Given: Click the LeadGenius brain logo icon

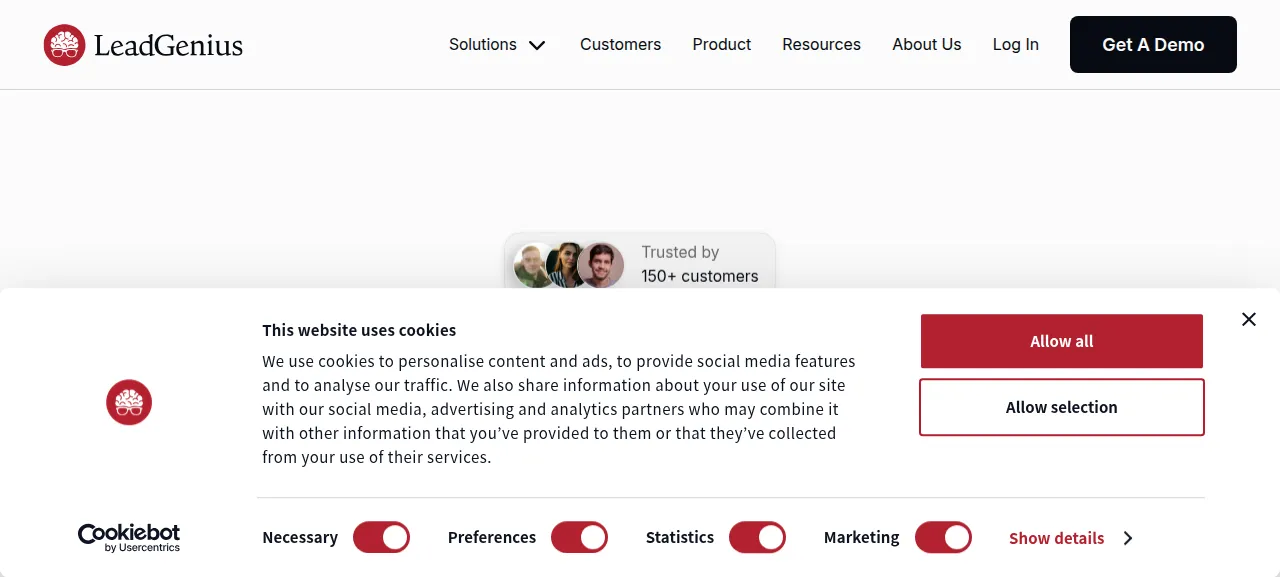Looking at the screenshot, I should point(64,45).
